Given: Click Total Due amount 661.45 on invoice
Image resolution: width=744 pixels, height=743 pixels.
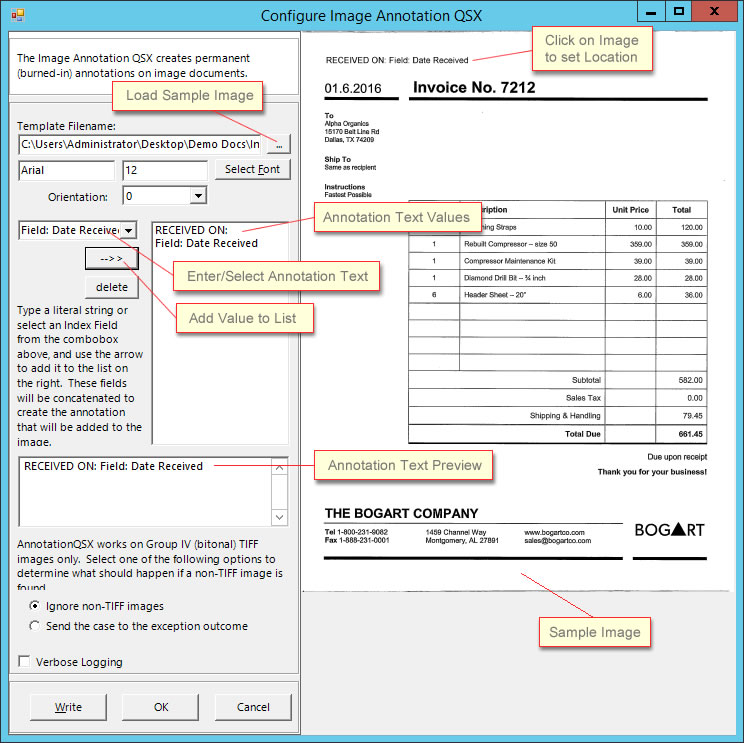Looking at the screenshot, I should point(690,434).
